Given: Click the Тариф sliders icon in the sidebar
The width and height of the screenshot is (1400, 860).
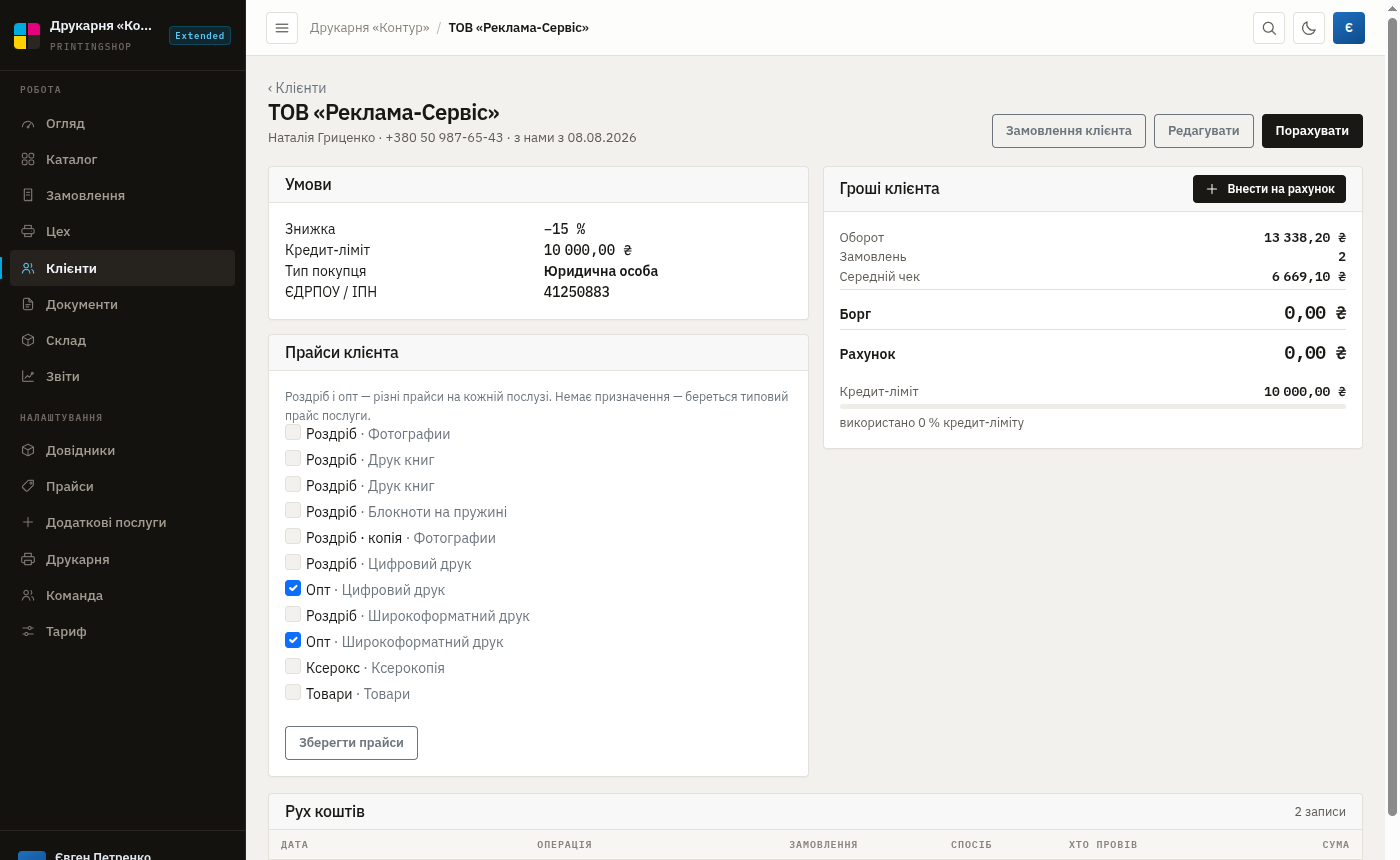Looking at the screenshot, I should [28, 632].
